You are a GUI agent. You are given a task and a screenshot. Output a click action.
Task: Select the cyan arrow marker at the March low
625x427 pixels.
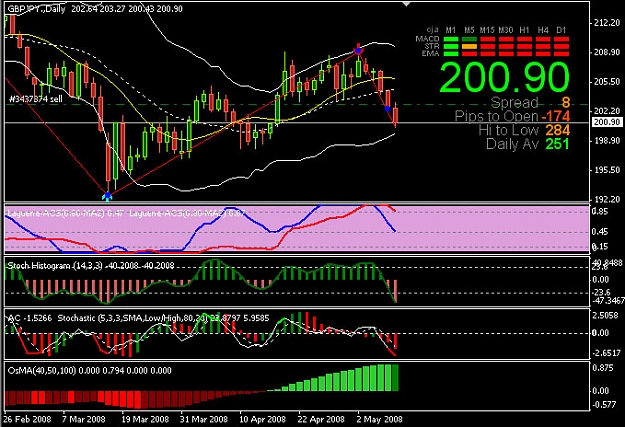point(107,196)
